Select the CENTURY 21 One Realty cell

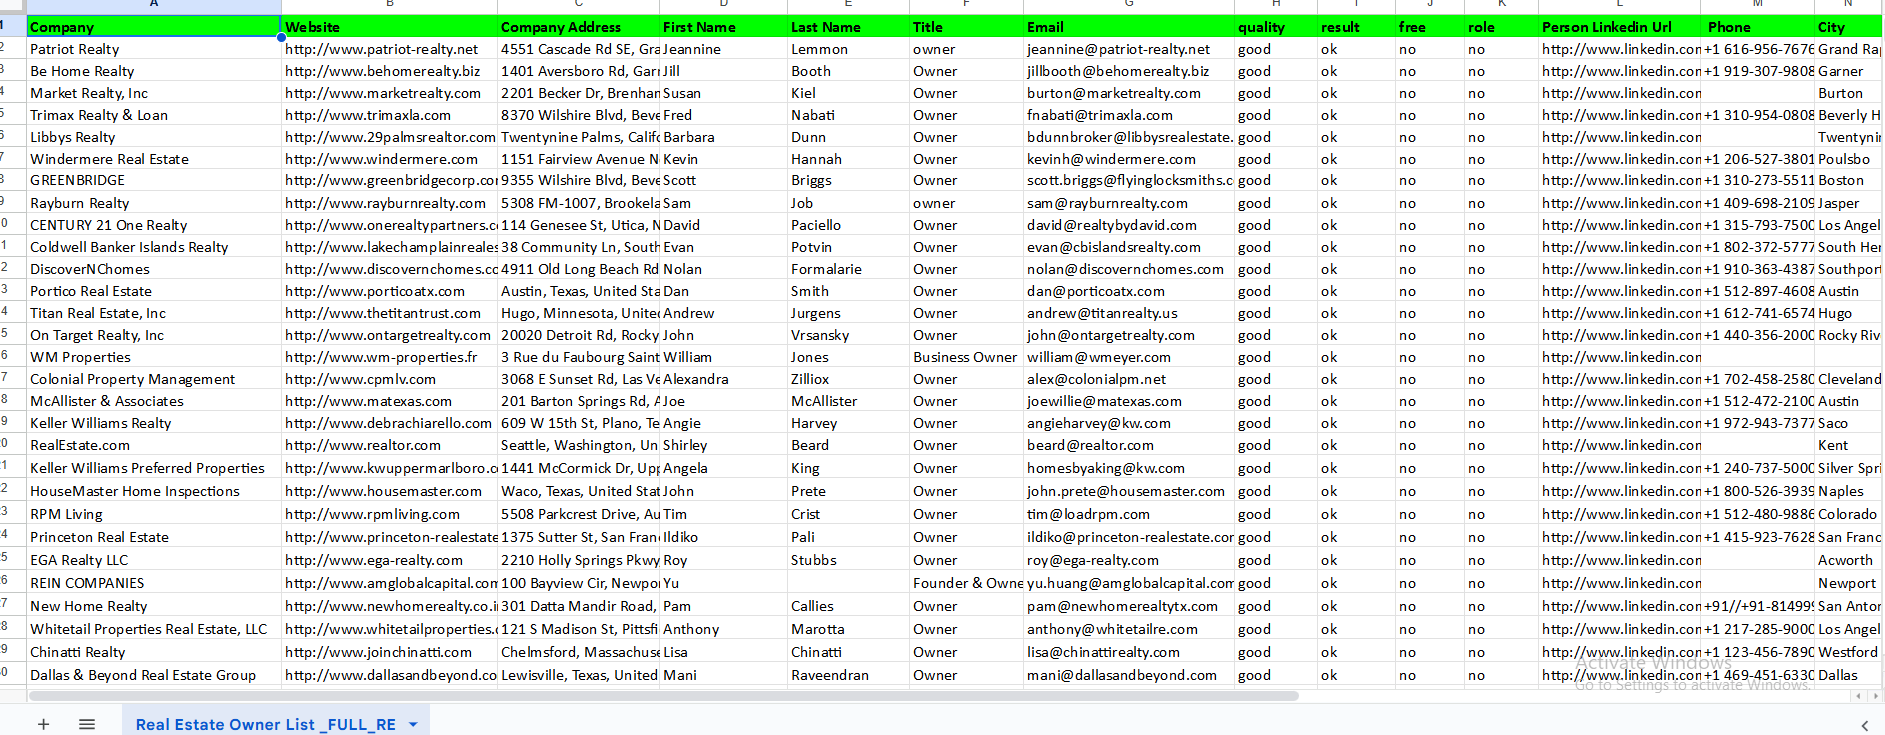point(154,225)
